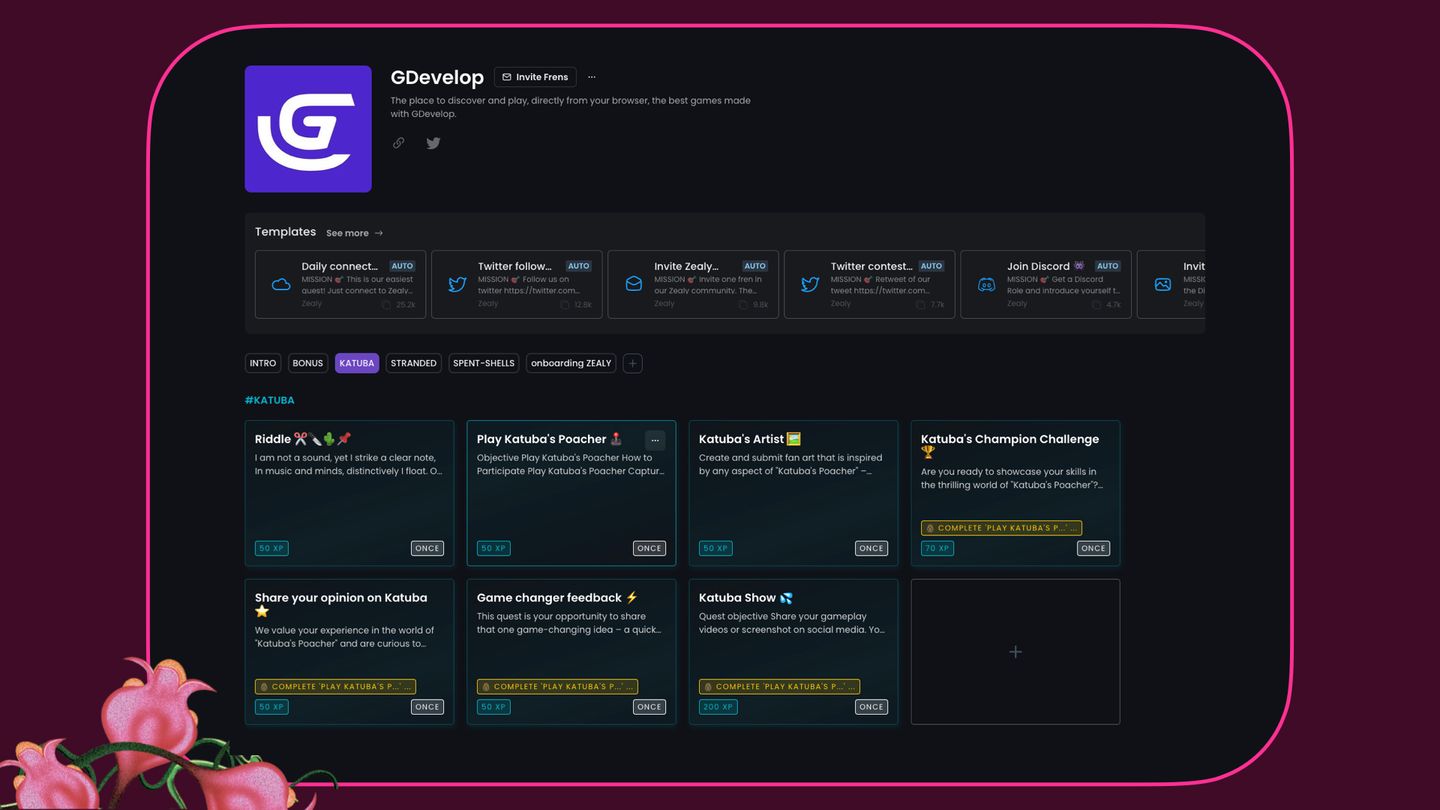This screenshot has height=810, width=1440.
Task: Open the Invite Frens button
Action: tap(535, 77)
